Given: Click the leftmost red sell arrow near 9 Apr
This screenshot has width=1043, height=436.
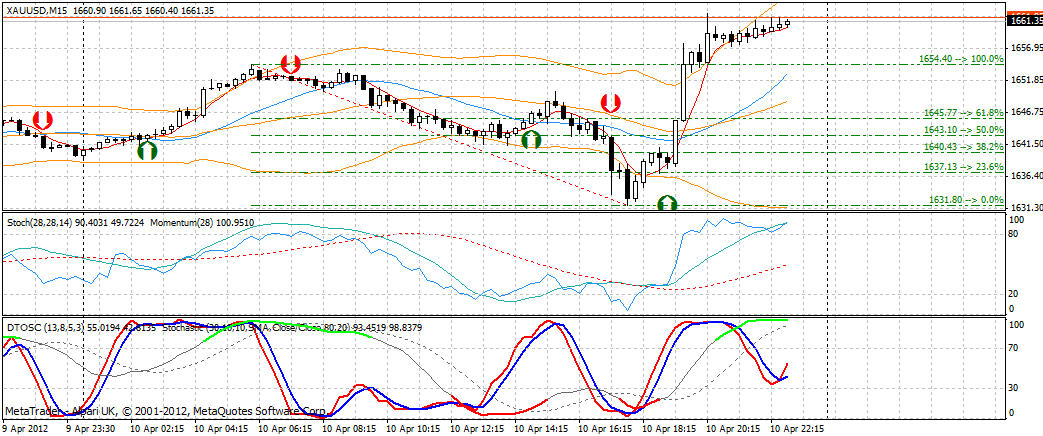Looking at the screenshot, I should point(42,120).
